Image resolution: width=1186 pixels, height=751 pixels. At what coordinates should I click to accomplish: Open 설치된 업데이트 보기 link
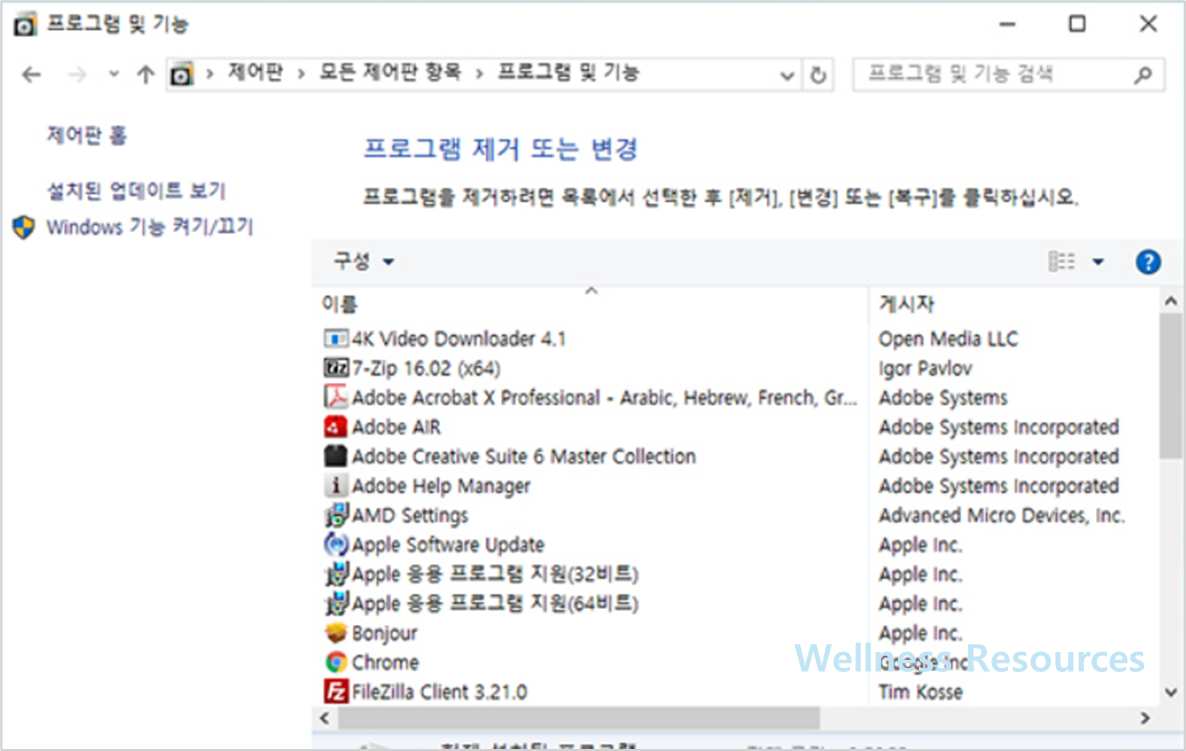pos(136,191)
